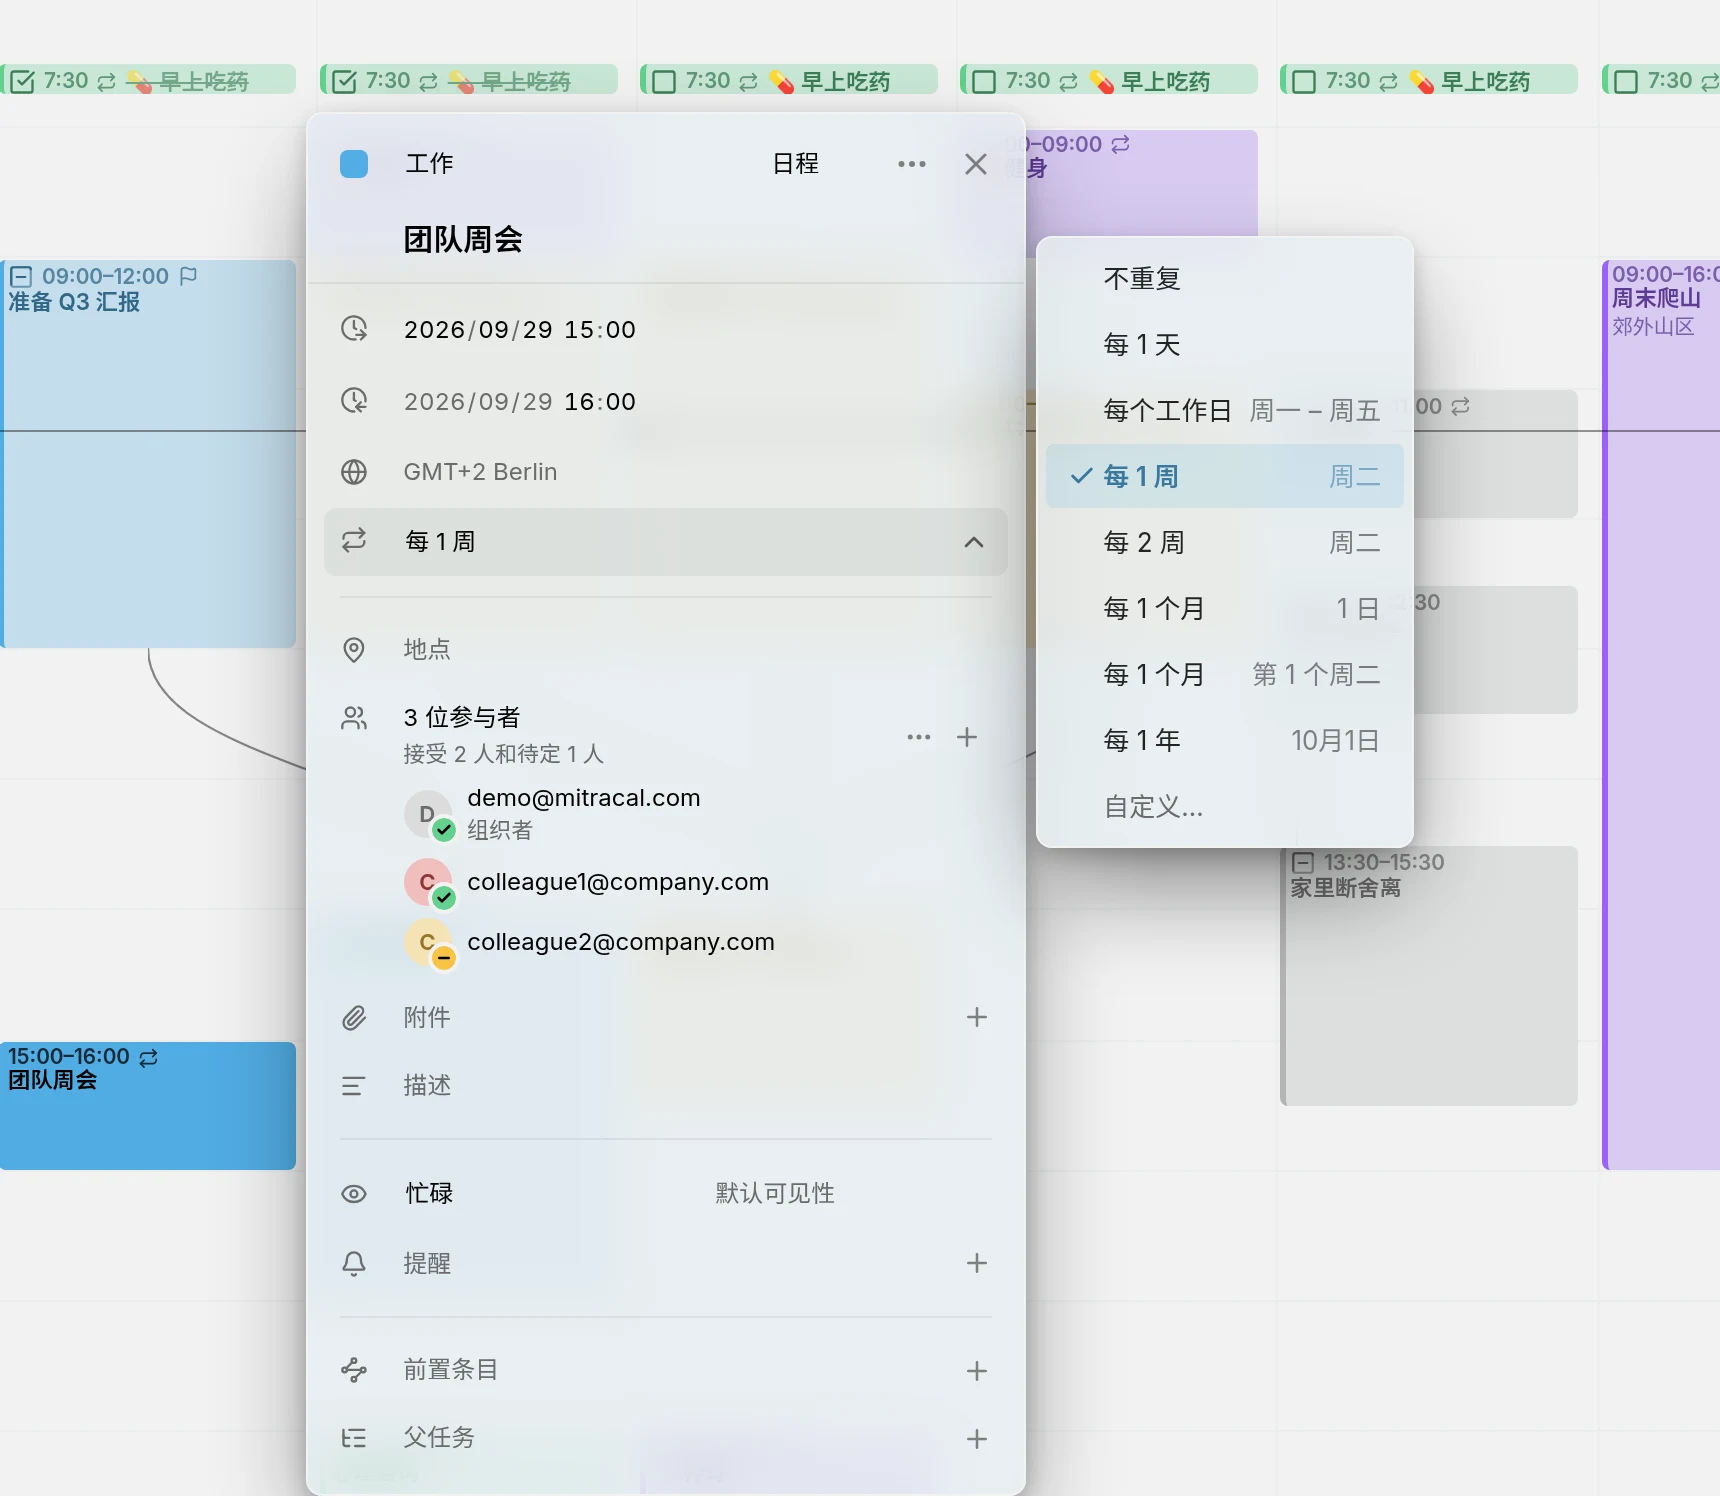Click the description lines icon
Viewport: 1720px width, 1496px height.
pos(354,1086)
